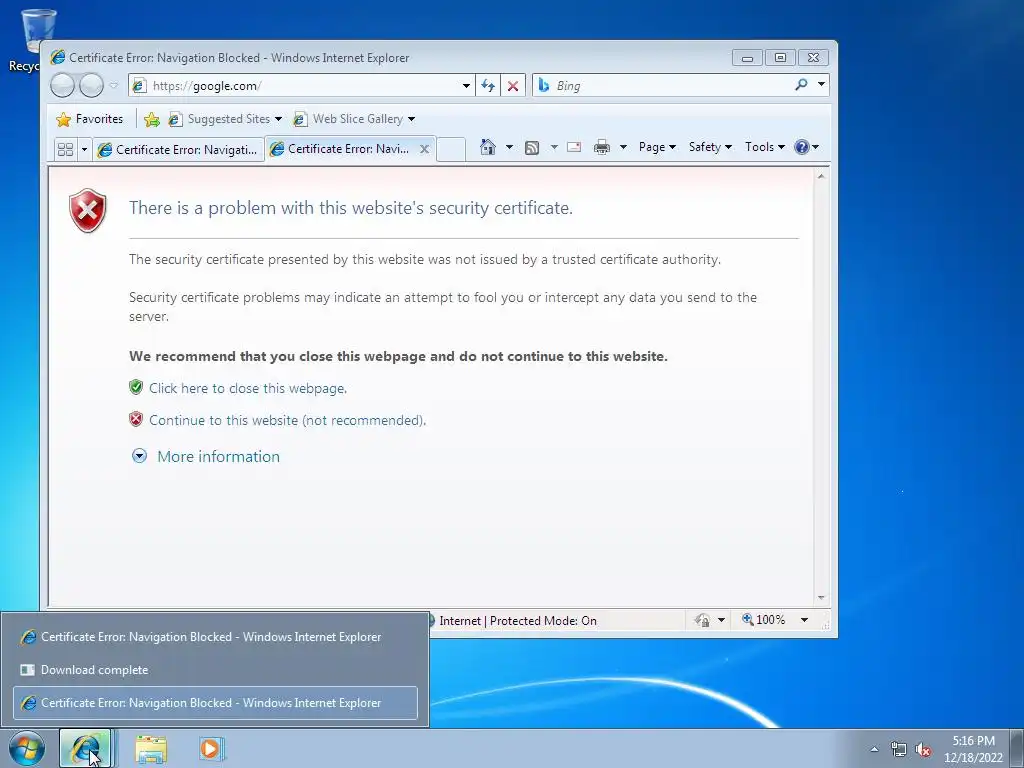Click the Help question mark icon
This screenshot has height=768, width=1024.
point(802,147)
